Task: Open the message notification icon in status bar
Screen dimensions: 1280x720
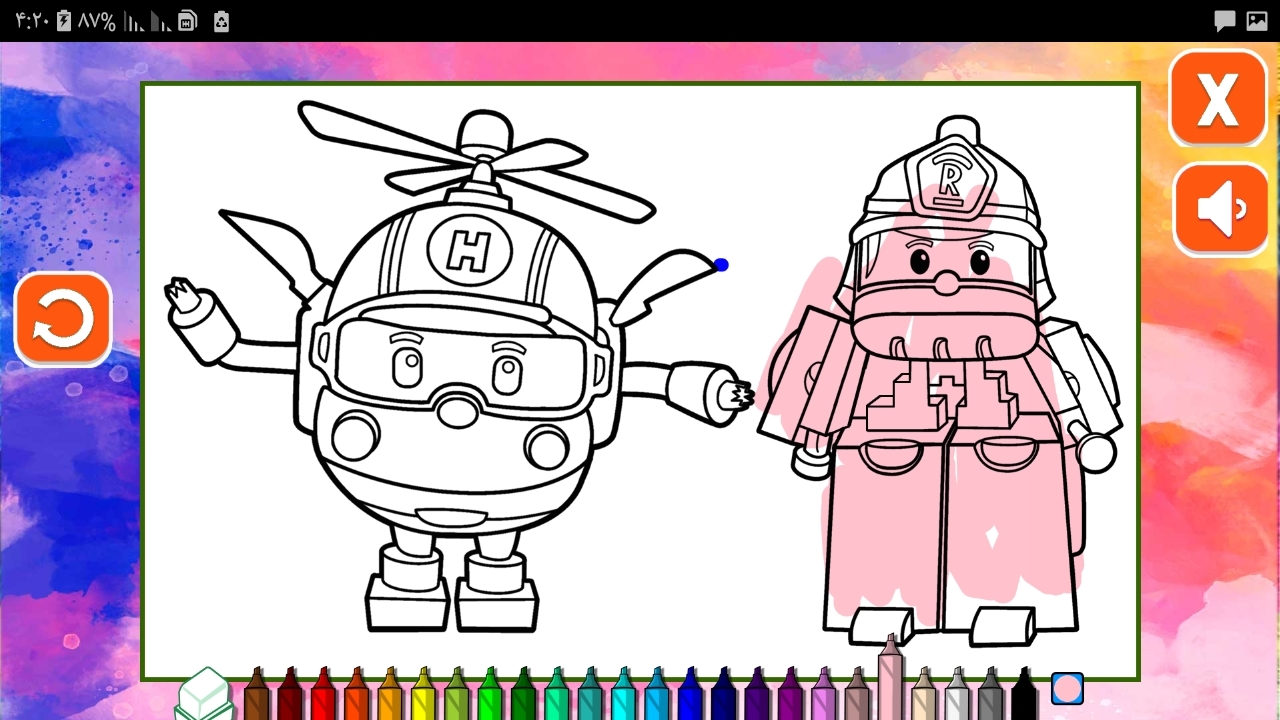Action: (1225, 21)
